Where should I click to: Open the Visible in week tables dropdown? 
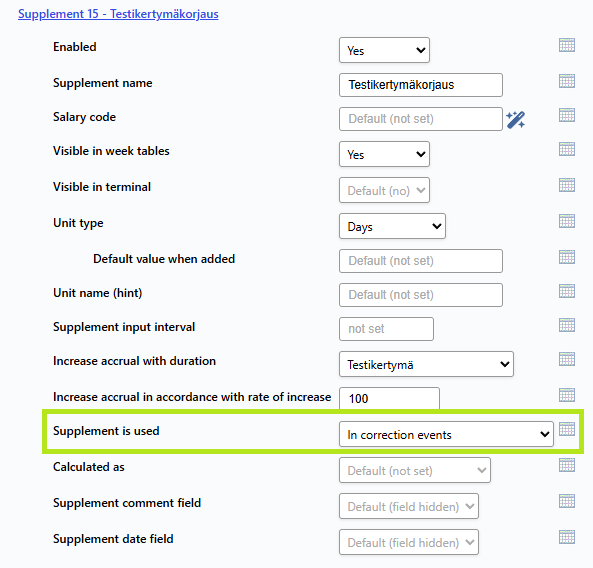(x=384, y=154)
